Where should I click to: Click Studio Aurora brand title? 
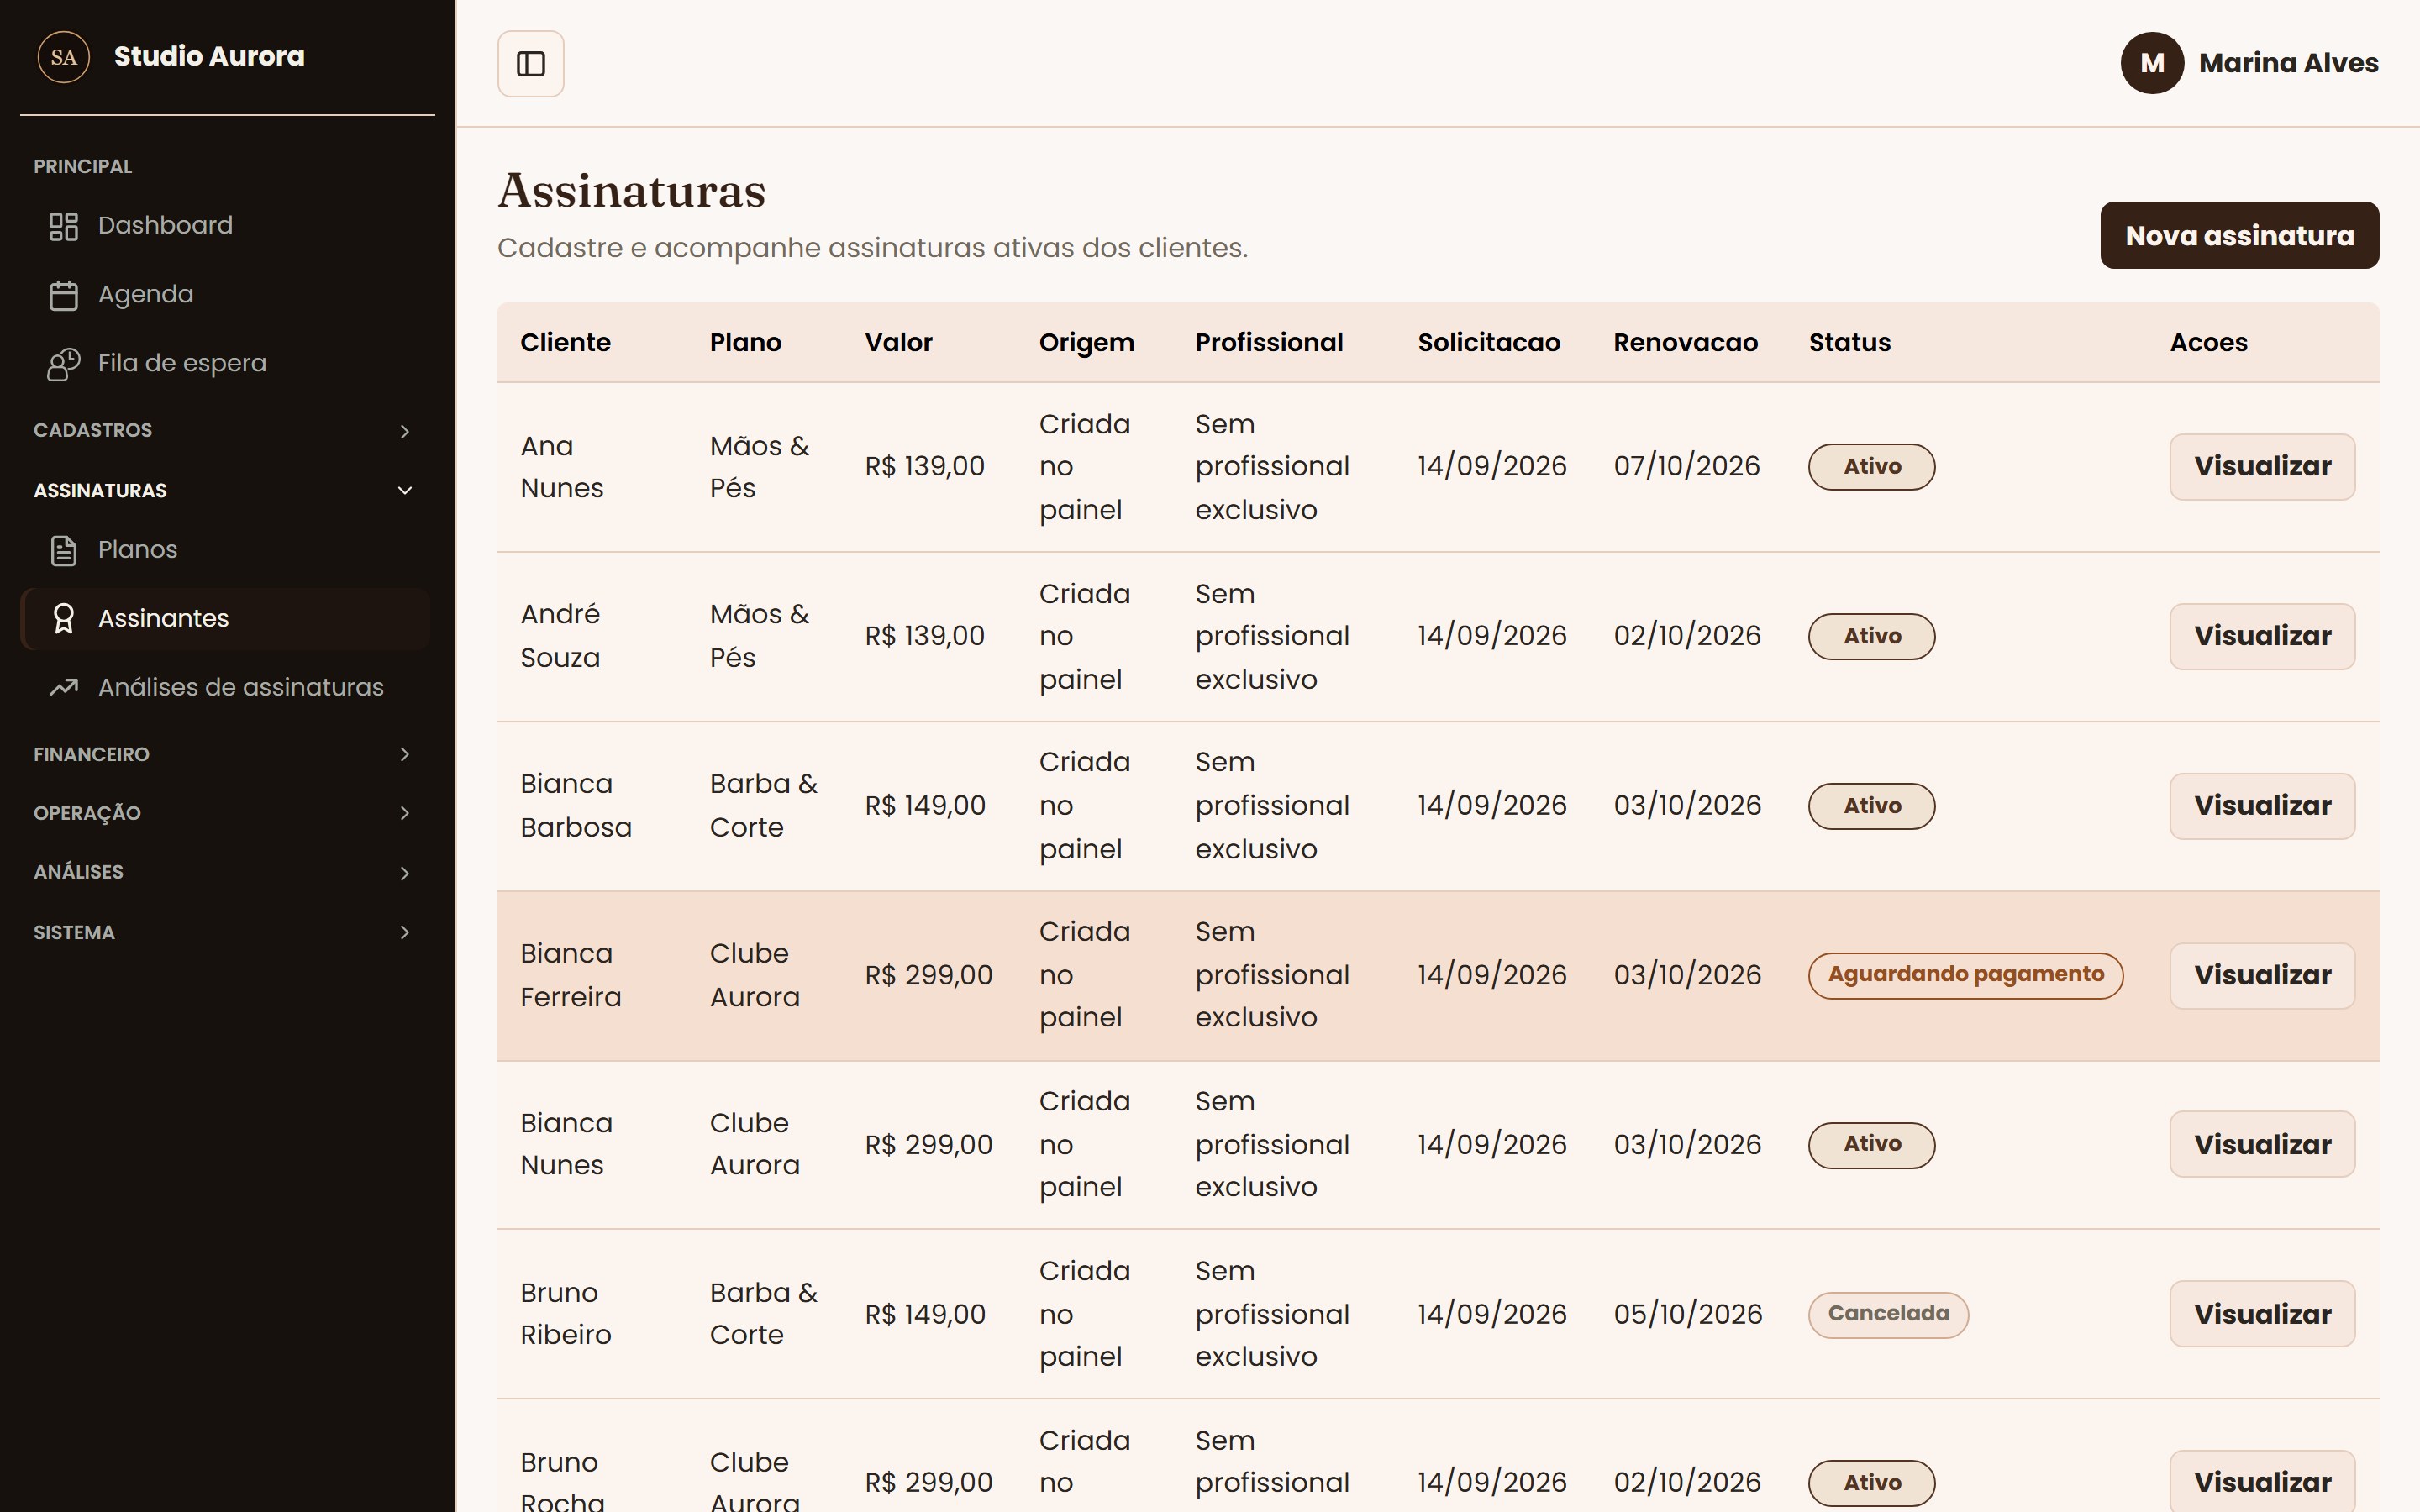[209, 56]
